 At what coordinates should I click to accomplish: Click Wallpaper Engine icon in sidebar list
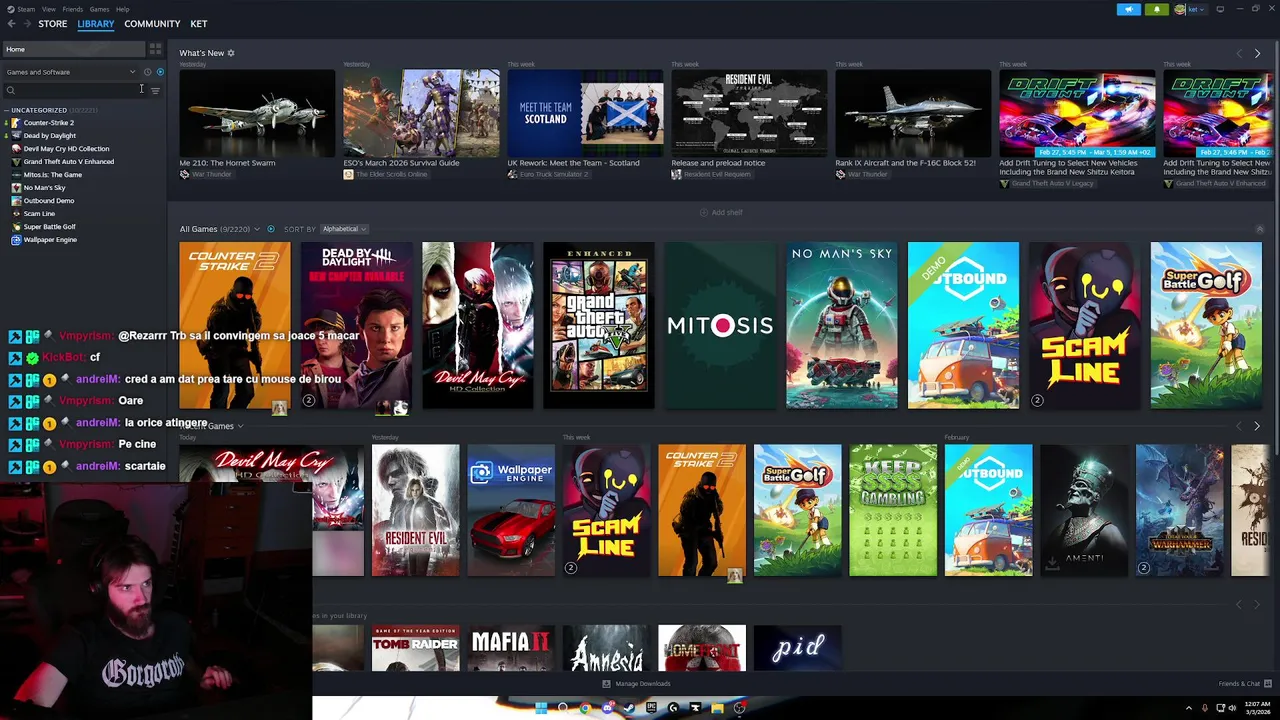click(16, 240)
